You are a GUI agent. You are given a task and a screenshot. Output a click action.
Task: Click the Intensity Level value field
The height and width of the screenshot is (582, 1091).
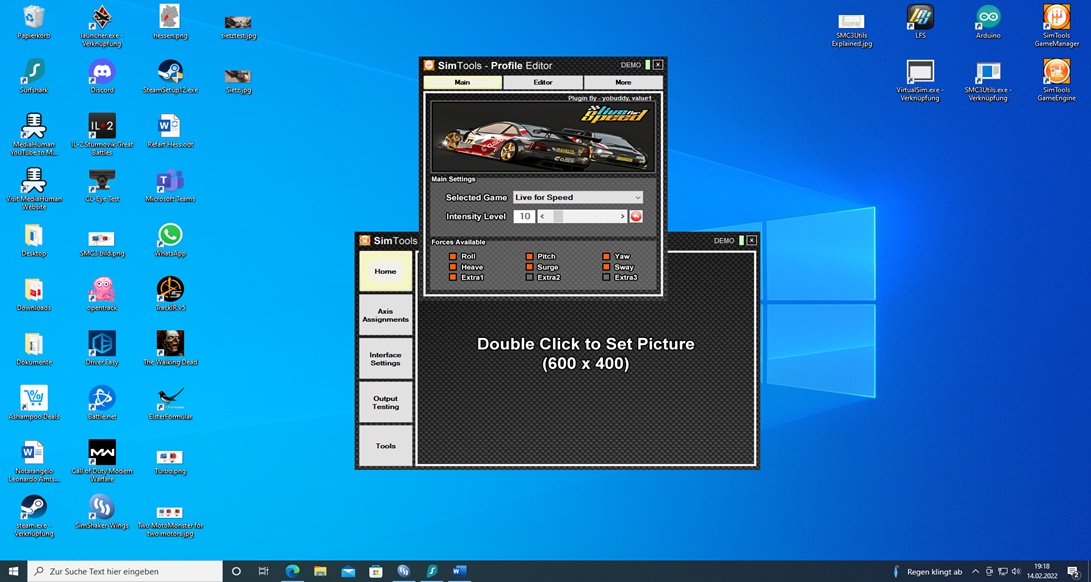point(525,217)
